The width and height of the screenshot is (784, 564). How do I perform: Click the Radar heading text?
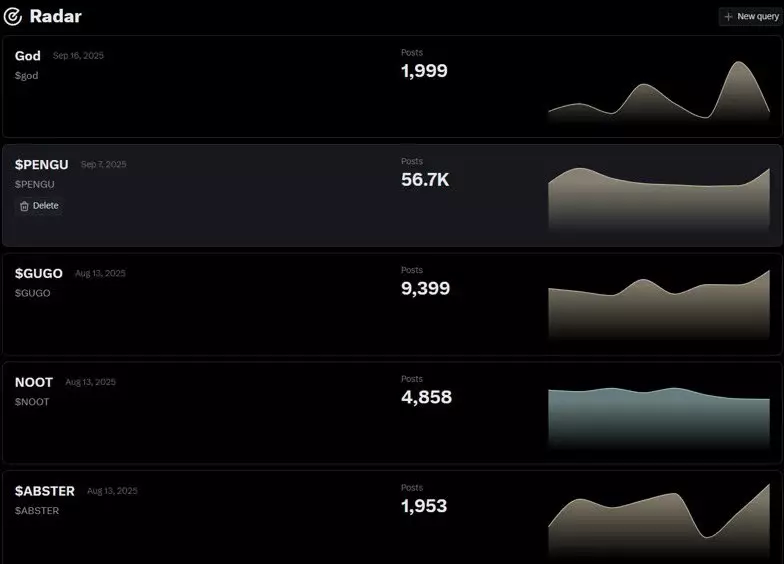[56, 16]
